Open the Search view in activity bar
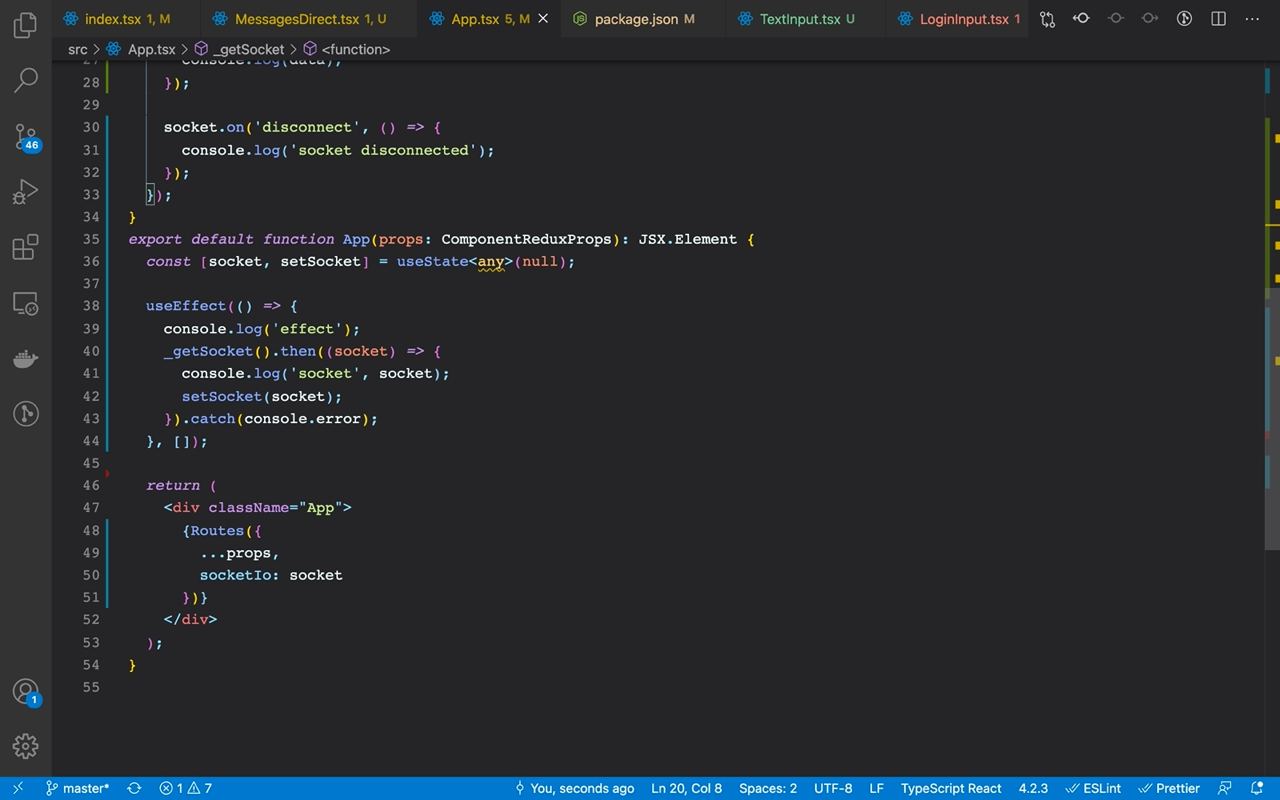This screenshot has height=800, width=1280. pyautogui.click(x=26, y=80)
